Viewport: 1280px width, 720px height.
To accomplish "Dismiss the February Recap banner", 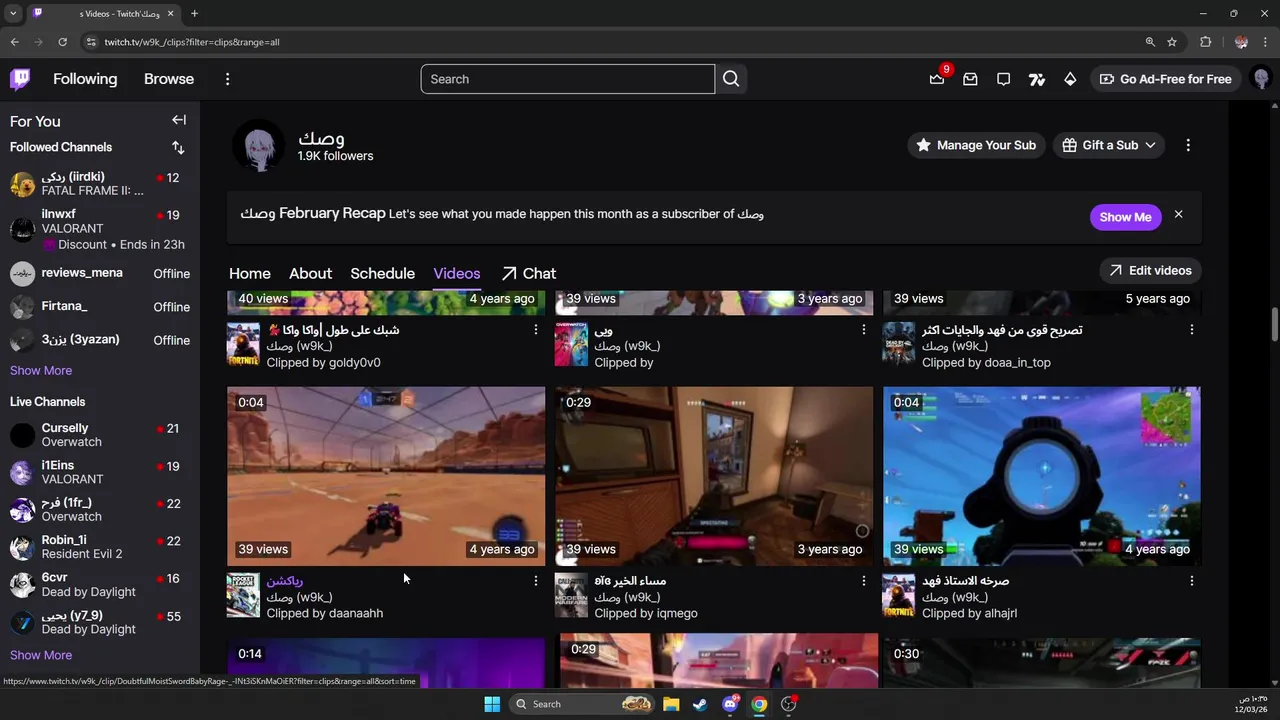I will pos(1178,215).
